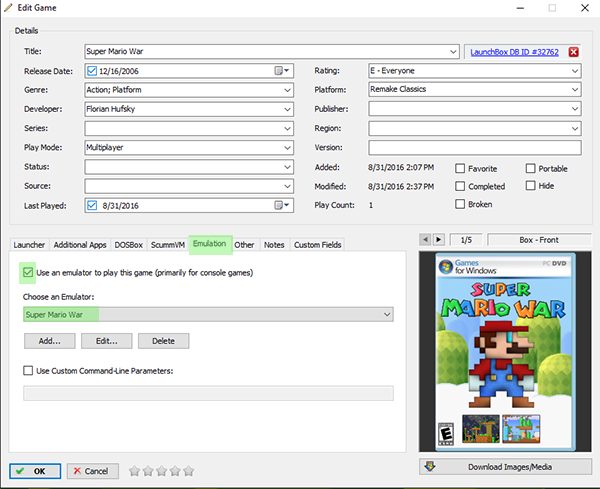This screenshot has width=600, height=489.
Task: Set rating to four stars
Action: (175, 471)
